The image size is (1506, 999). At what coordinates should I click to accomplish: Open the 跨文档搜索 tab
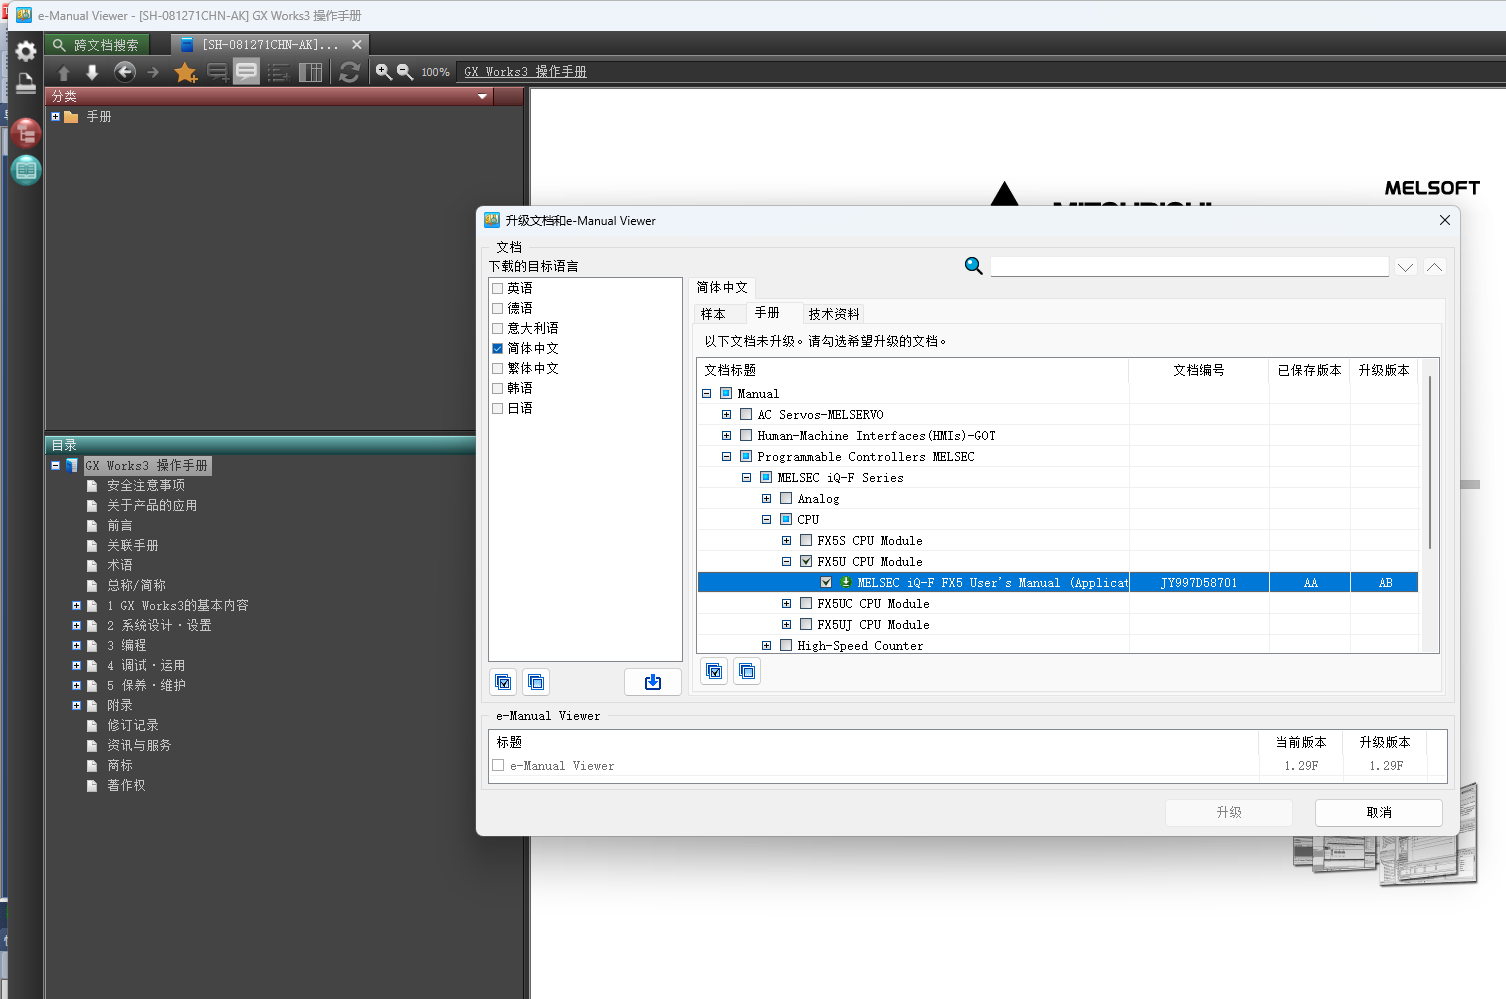[97, 45]
